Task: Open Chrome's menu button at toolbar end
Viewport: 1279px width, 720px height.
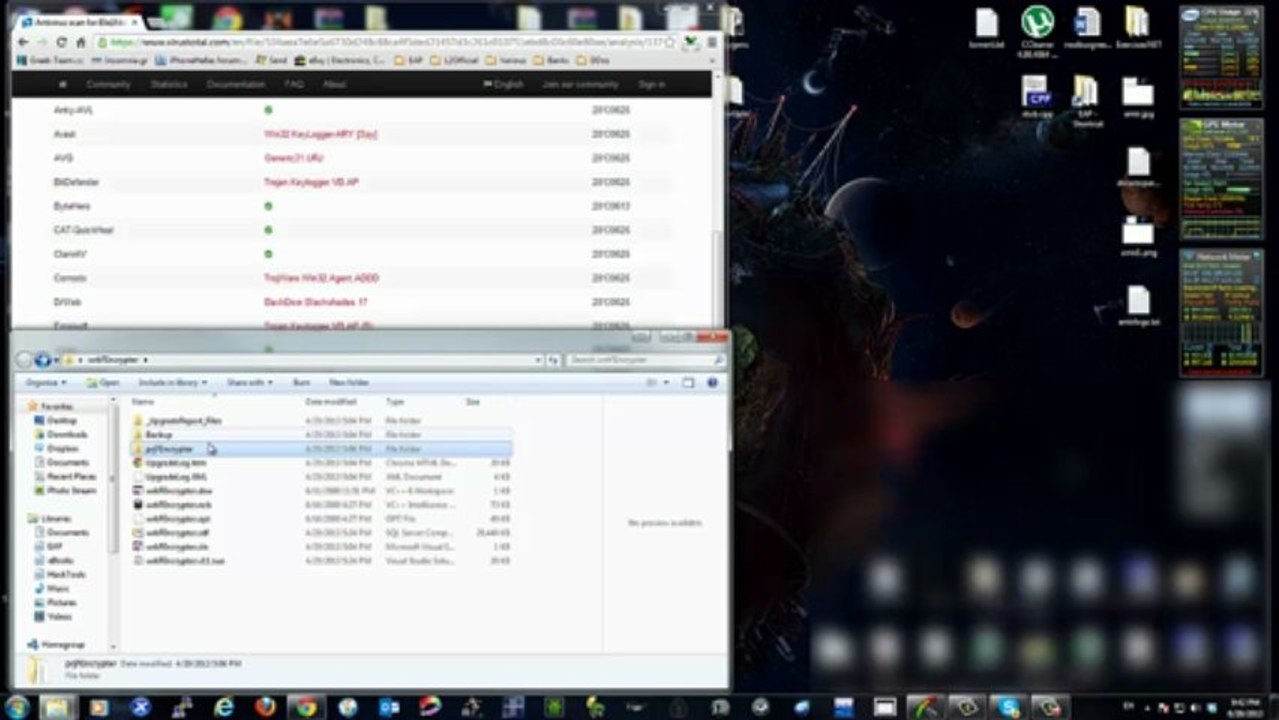Action: 712,43
